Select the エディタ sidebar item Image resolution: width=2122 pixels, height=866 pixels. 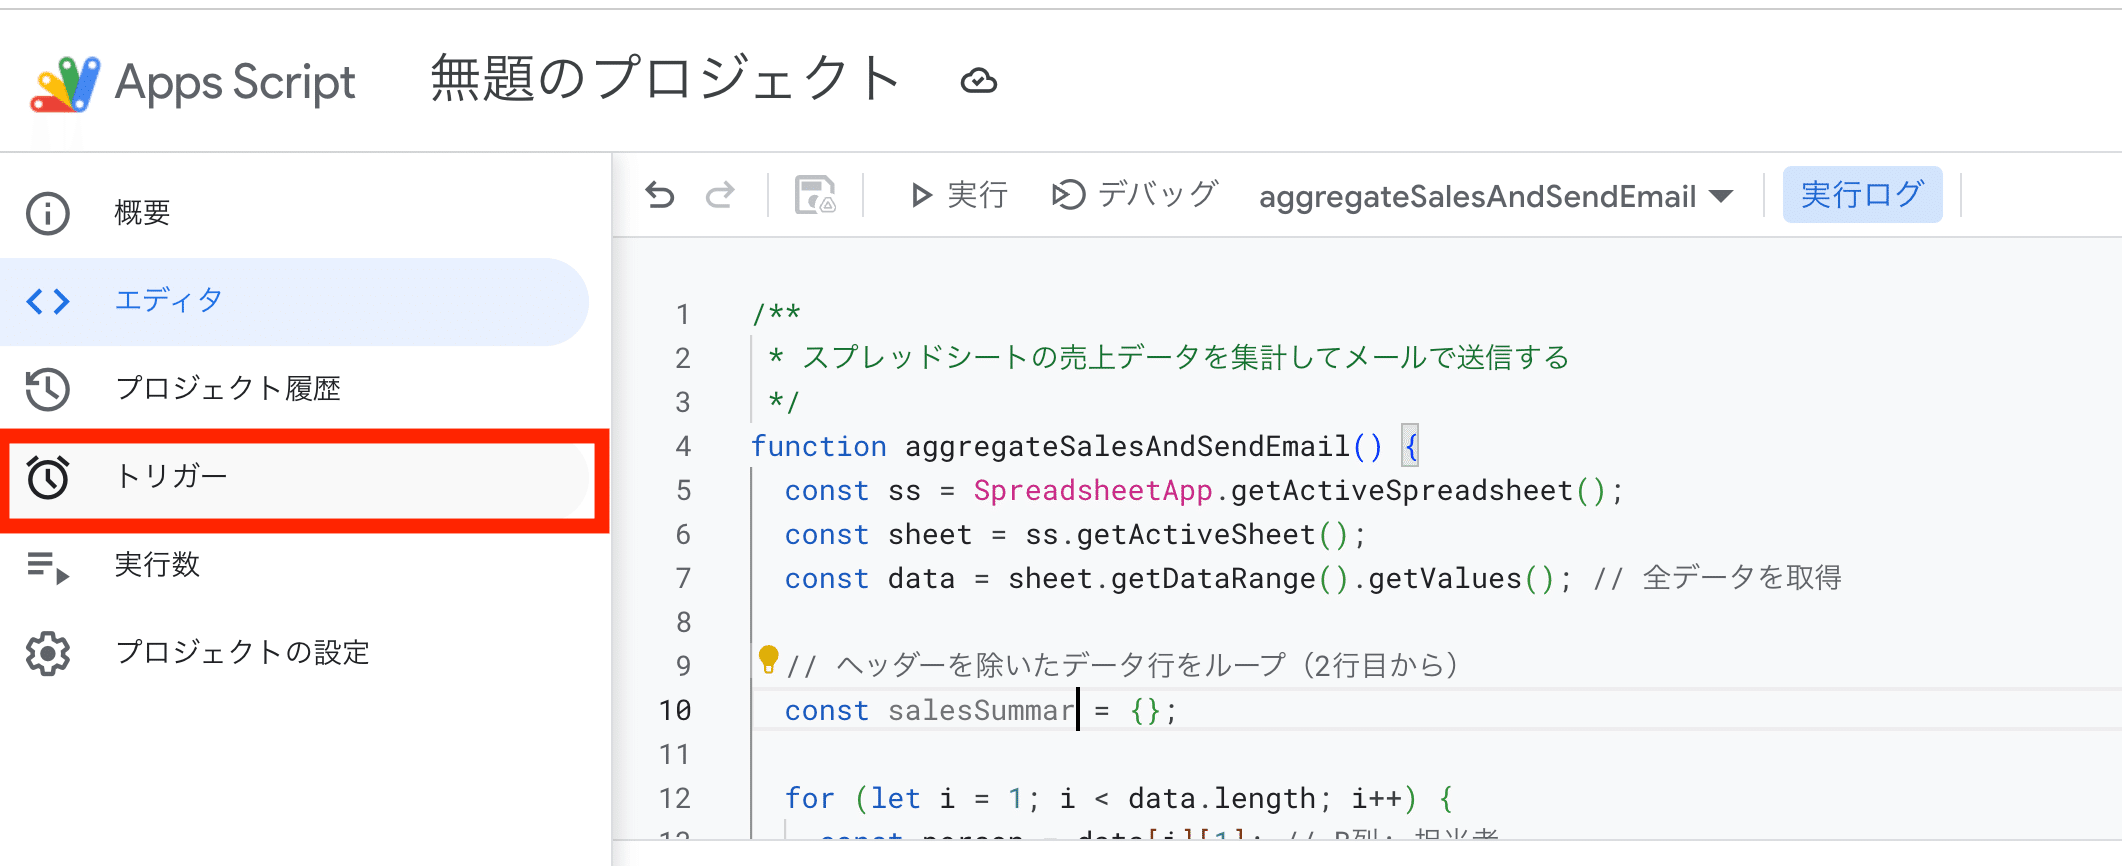(168, 301)
